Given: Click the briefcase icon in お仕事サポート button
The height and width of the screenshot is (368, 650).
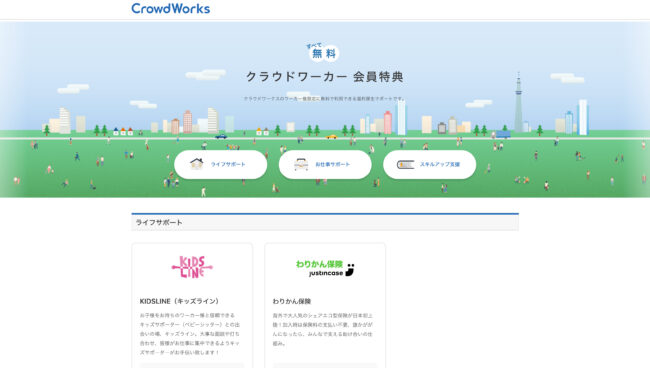Looking at the screenshot, I should (x=301, y=165).
